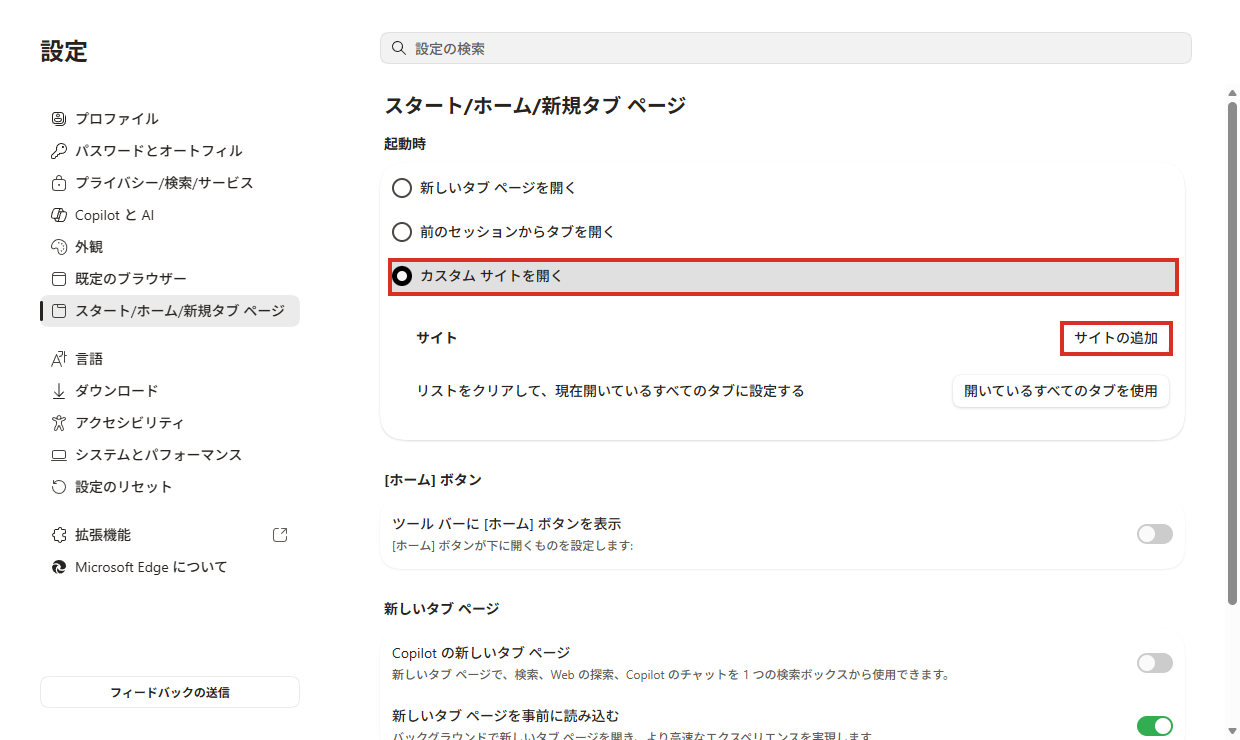Click the サイトの追加 button
The image size is (1240, 740).
coord(1116,338)
